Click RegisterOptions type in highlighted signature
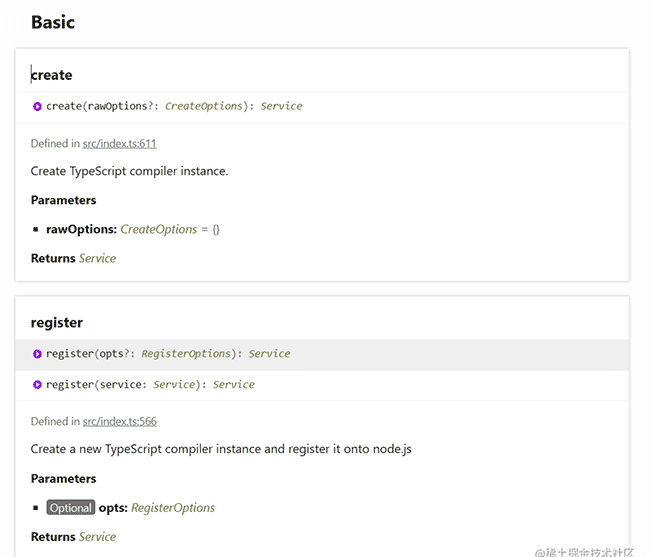Screen dimensions: 650x557 (x=186, y=354)
